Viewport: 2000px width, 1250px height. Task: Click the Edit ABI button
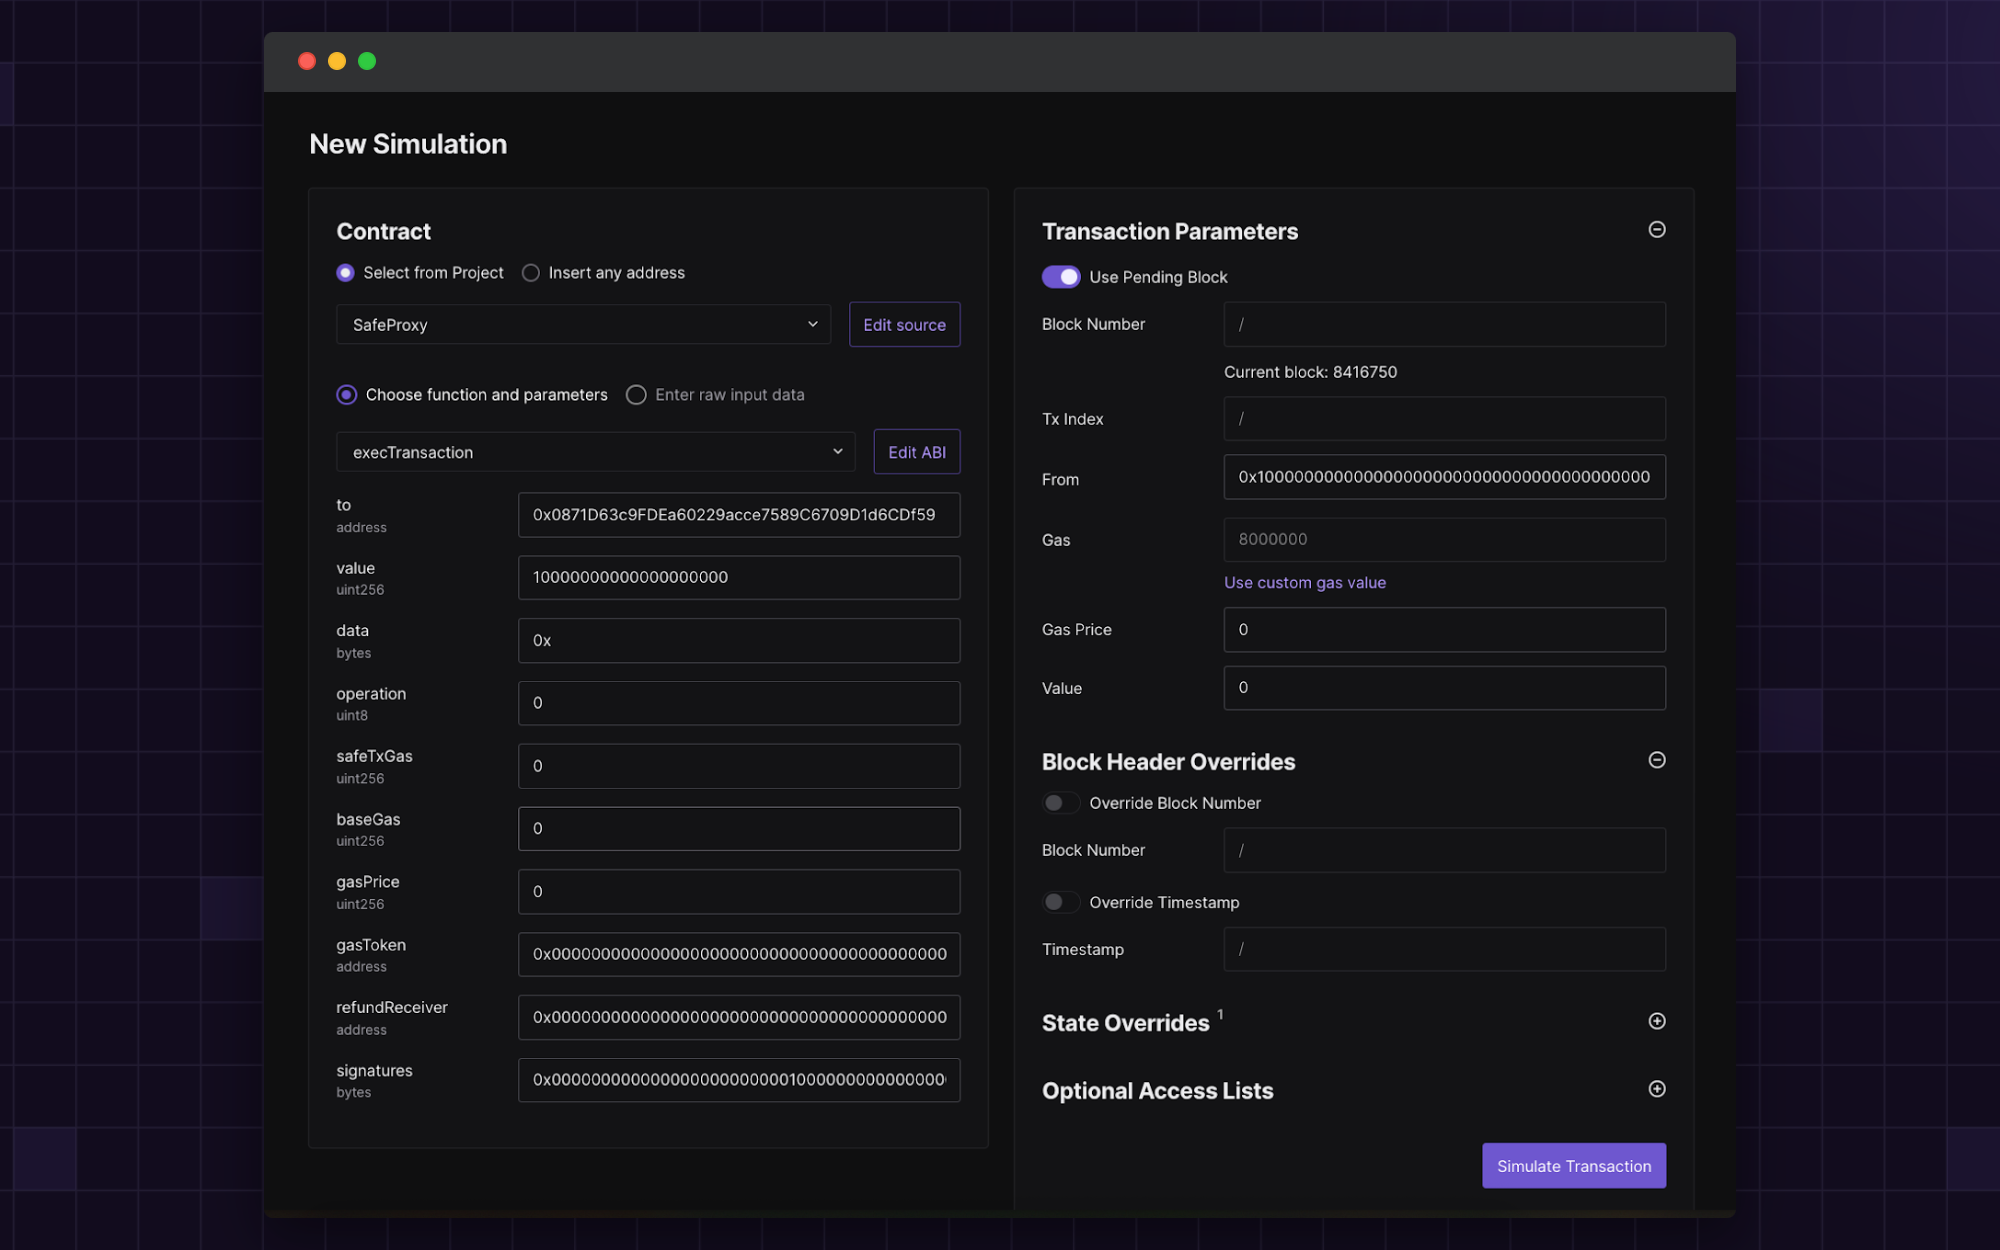tap(916, 452)
